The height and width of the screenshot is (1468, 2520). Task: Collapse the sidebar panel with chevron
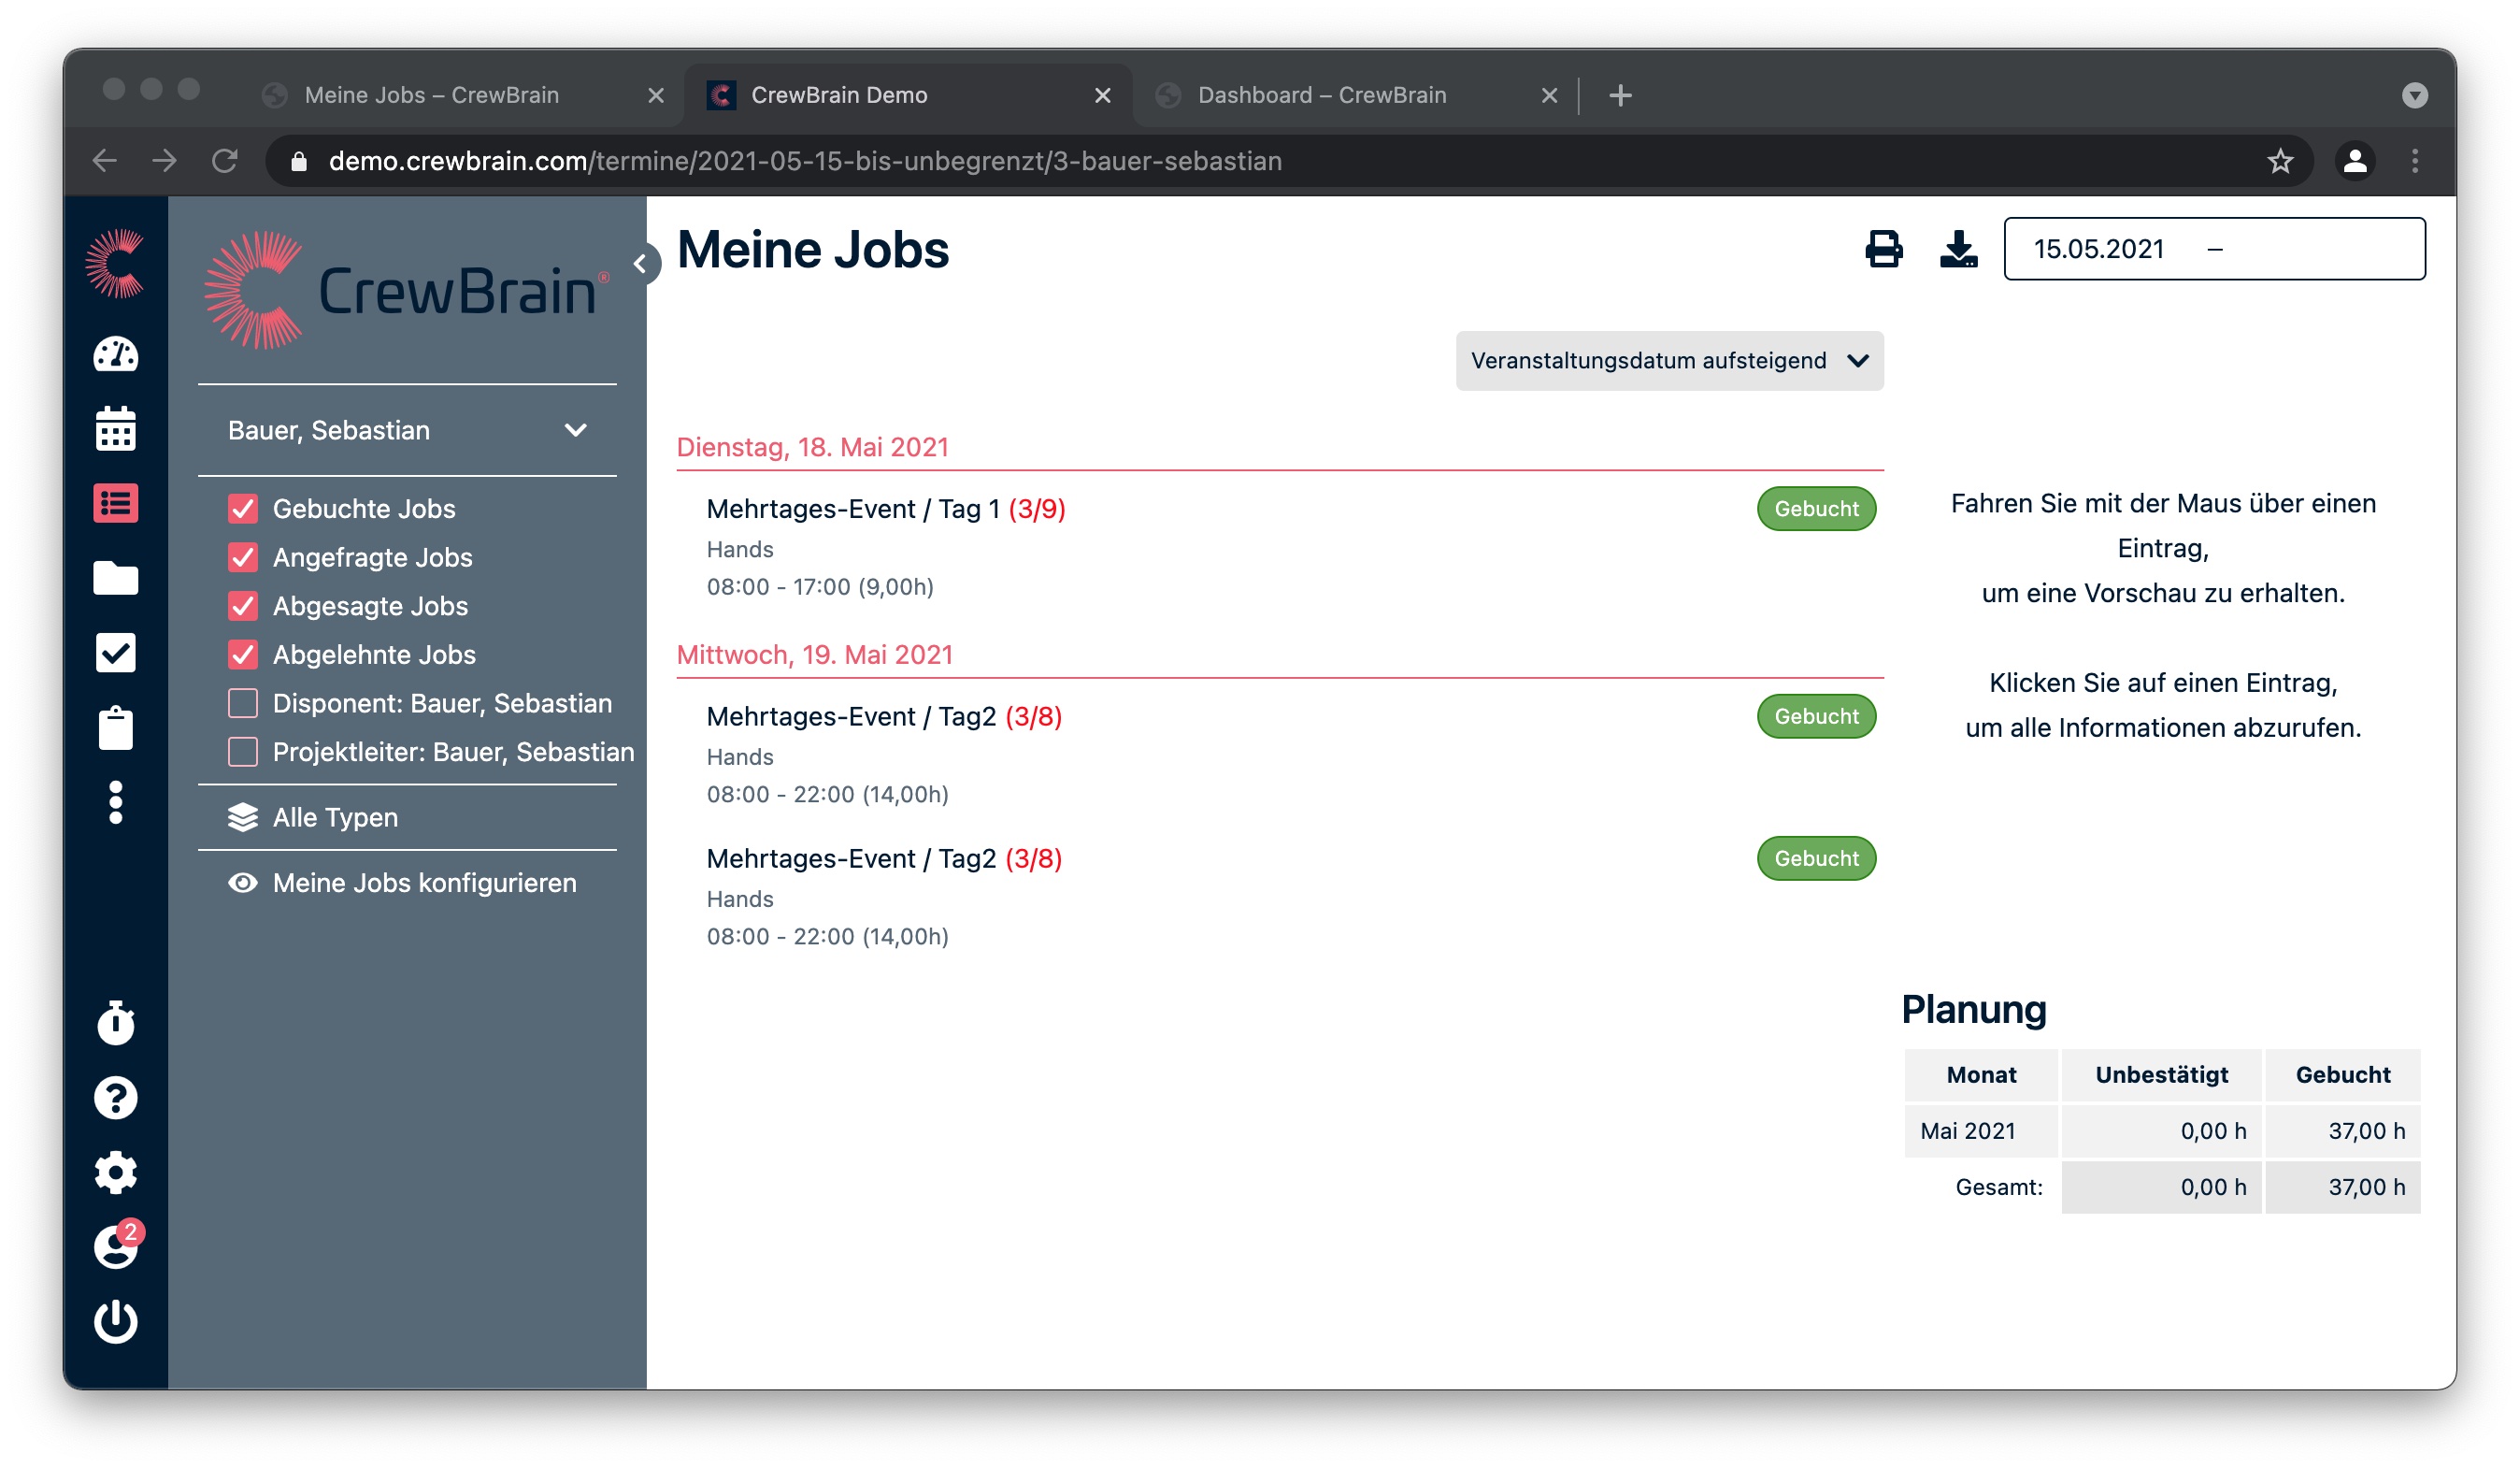641,264
